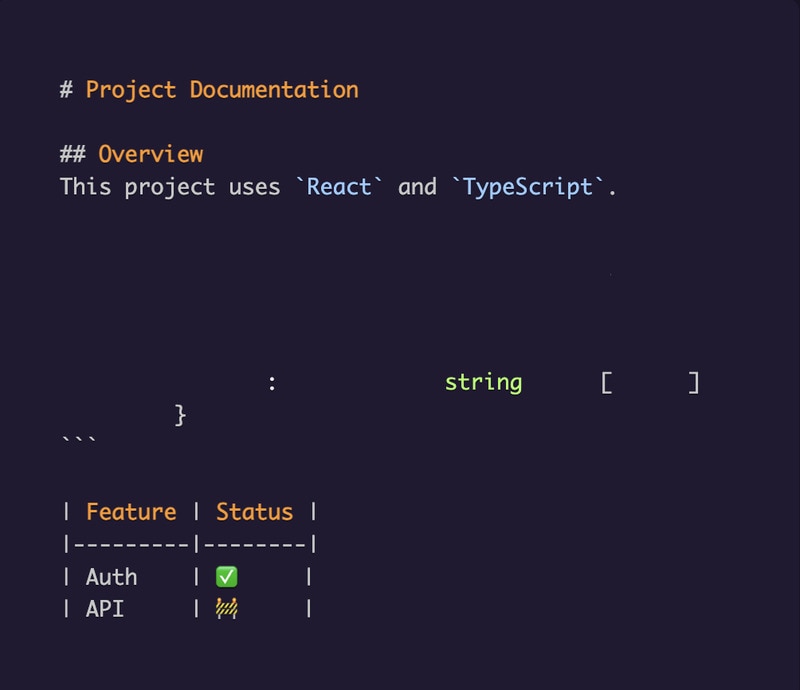Click the React inline code word
The width and height of the screenshot is (800, 690).
coord(340,186)
